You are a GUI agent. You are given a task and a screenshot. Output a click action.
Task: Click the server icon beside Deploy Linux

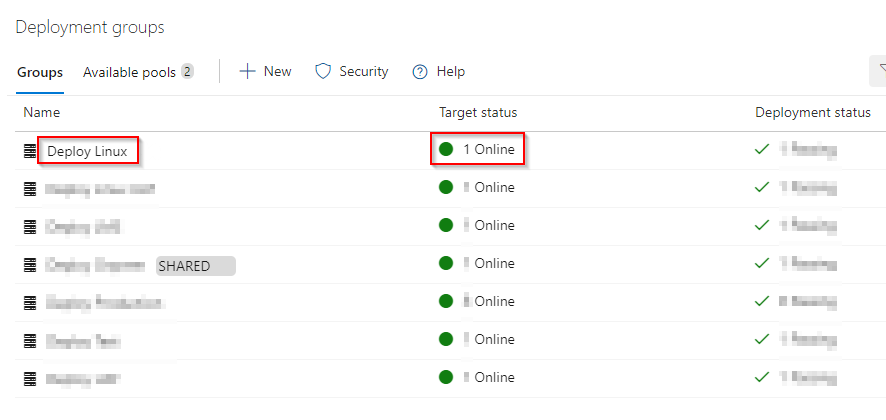tap(30, 151)
